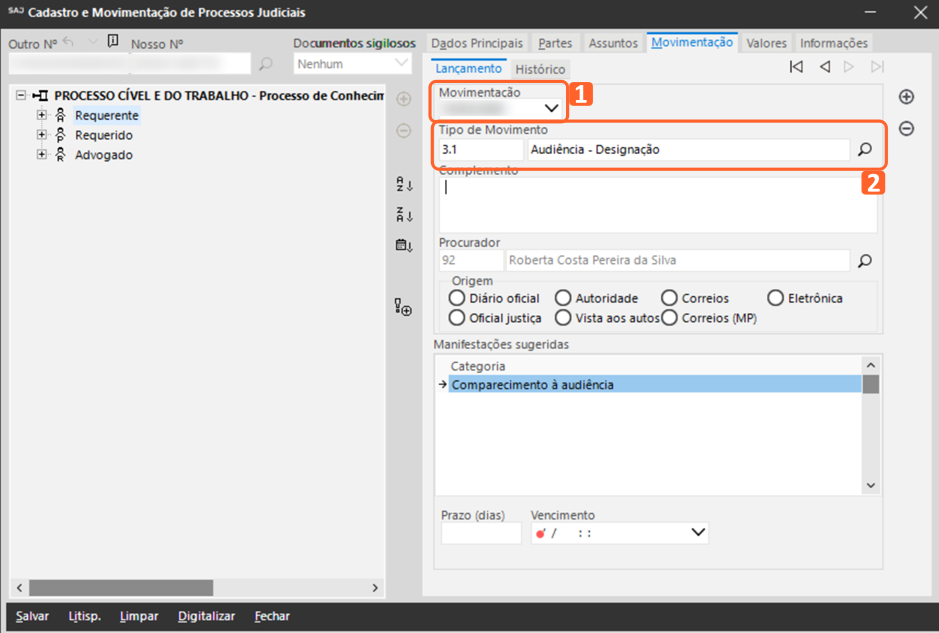Click the magnifier next to Tipo de Movimento

click(x=865, y=150)
